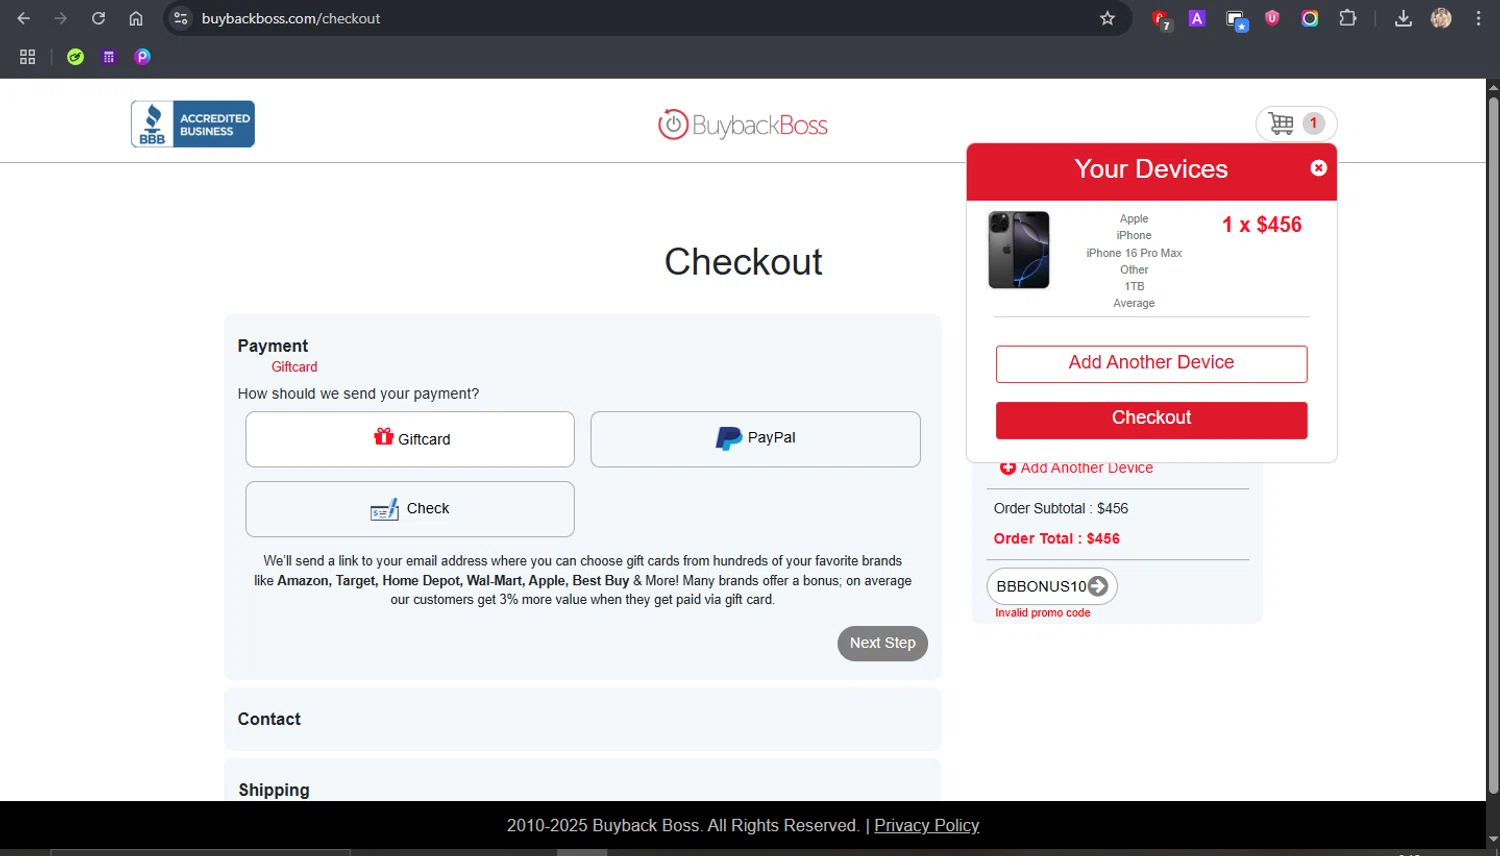Open the shield extension icon
This screenshot has width=1500, height=856.
tap(1272, 18)
